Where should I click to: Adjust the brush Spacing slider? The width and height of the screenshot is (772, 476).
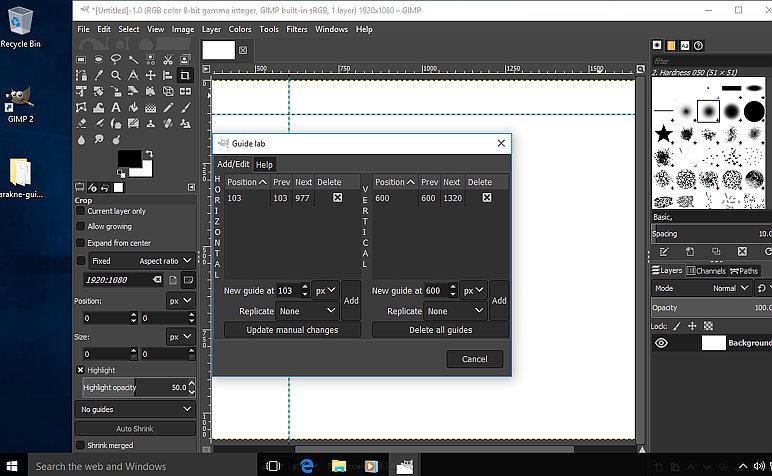click(711, 234)
